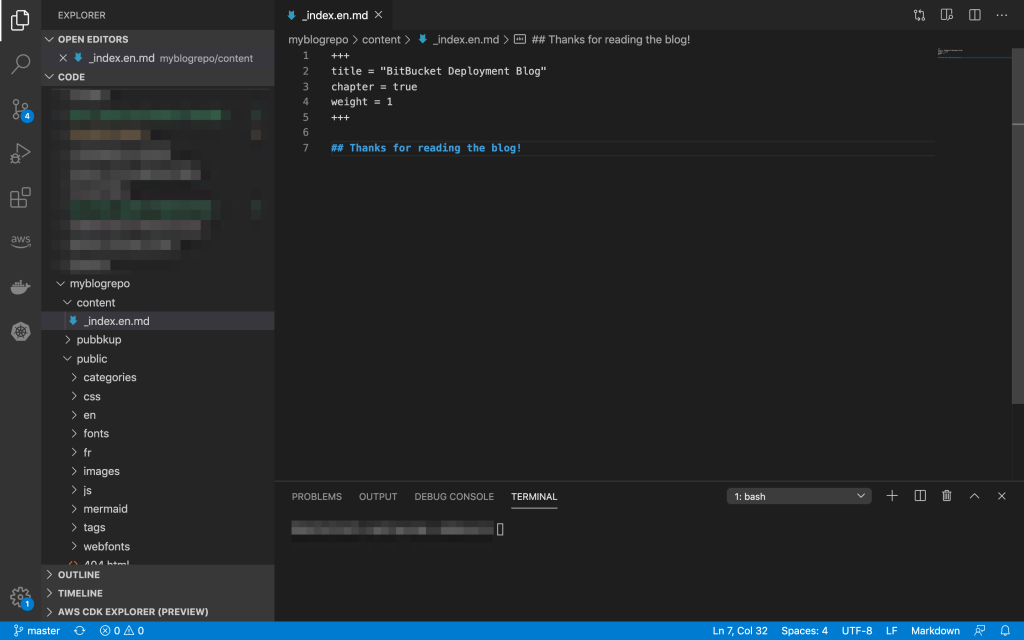Select the Run and Debug icon
The height and width of the screenshot is (640, 1024).
point(21,154)
